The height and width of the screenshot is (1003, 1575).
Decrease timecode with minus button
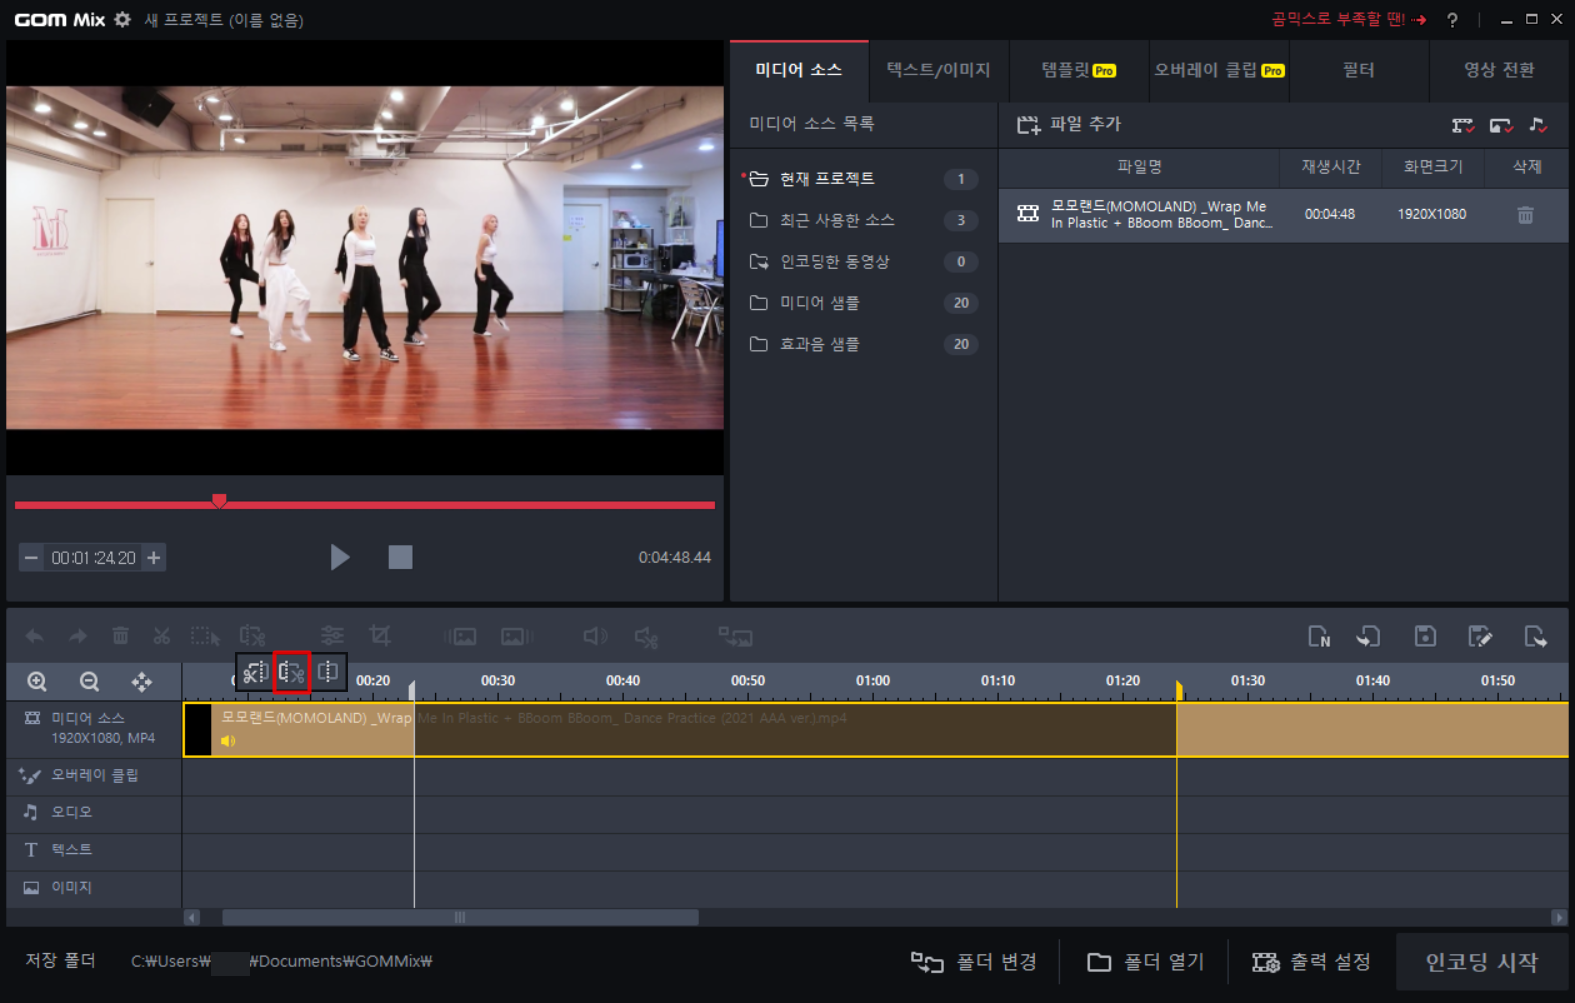pos(31,558)
